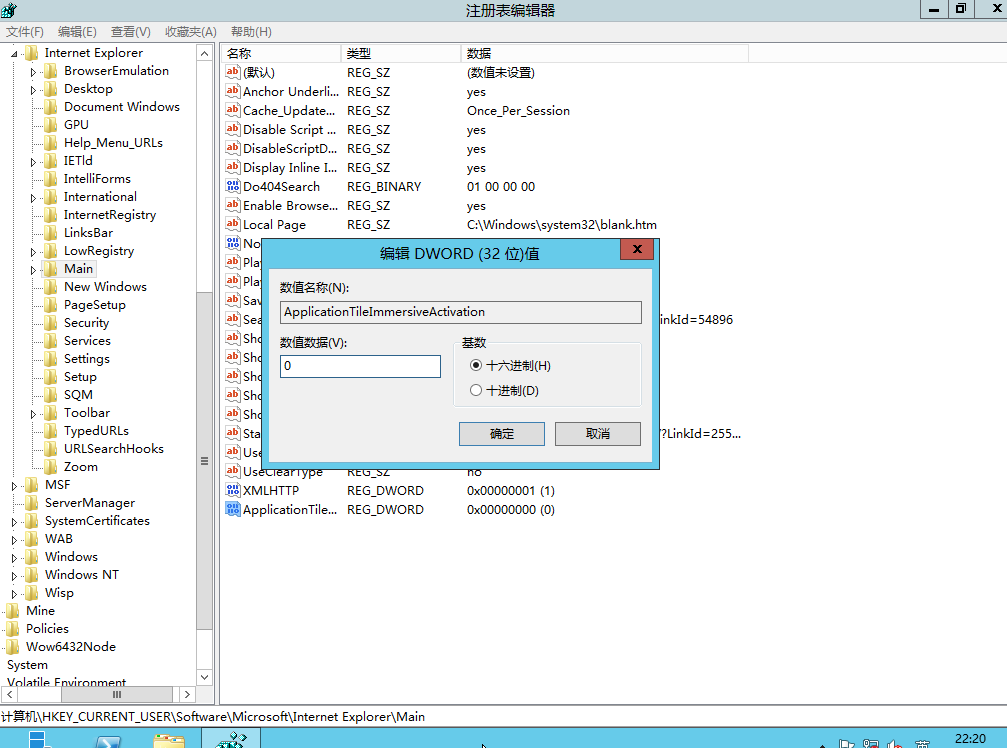The height and width of the screenshot is (748, 1007).
Task: Click the 确定 button in the dialog
Action: [501, 433]
